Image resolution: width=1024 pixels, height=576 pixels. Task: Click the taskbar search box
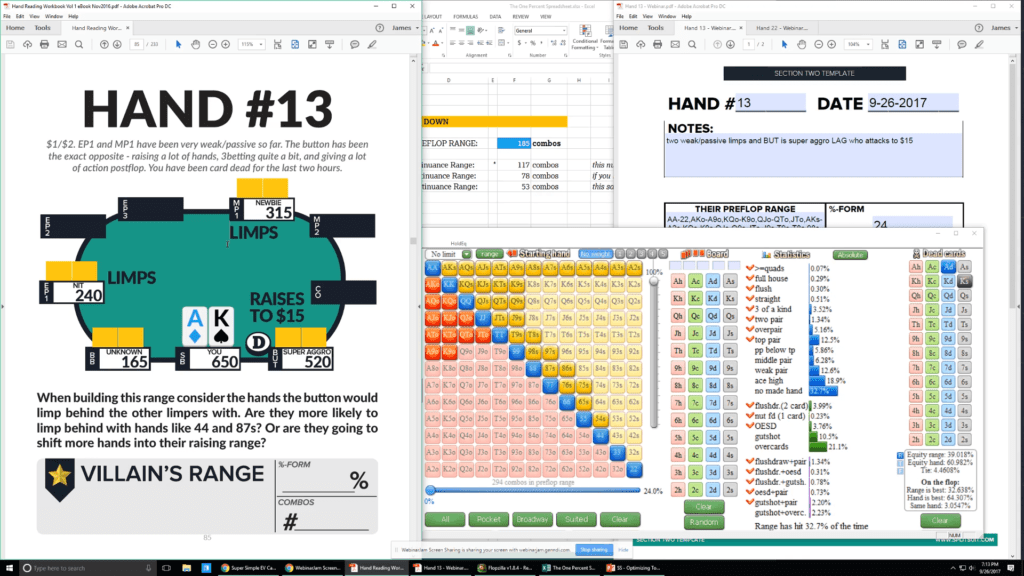[x=88, y=568]
